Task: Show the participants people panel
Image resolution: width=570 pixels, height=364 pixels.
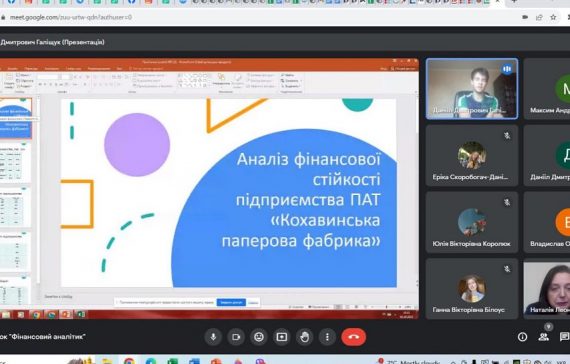Action: (x=544, y=337)
